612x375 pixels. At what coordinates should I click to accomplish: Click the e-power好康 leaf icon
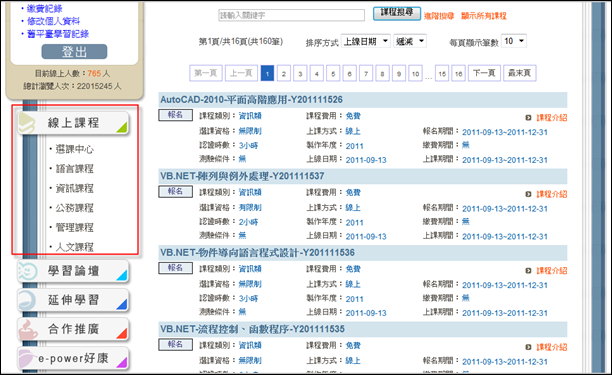coord(27,358)
